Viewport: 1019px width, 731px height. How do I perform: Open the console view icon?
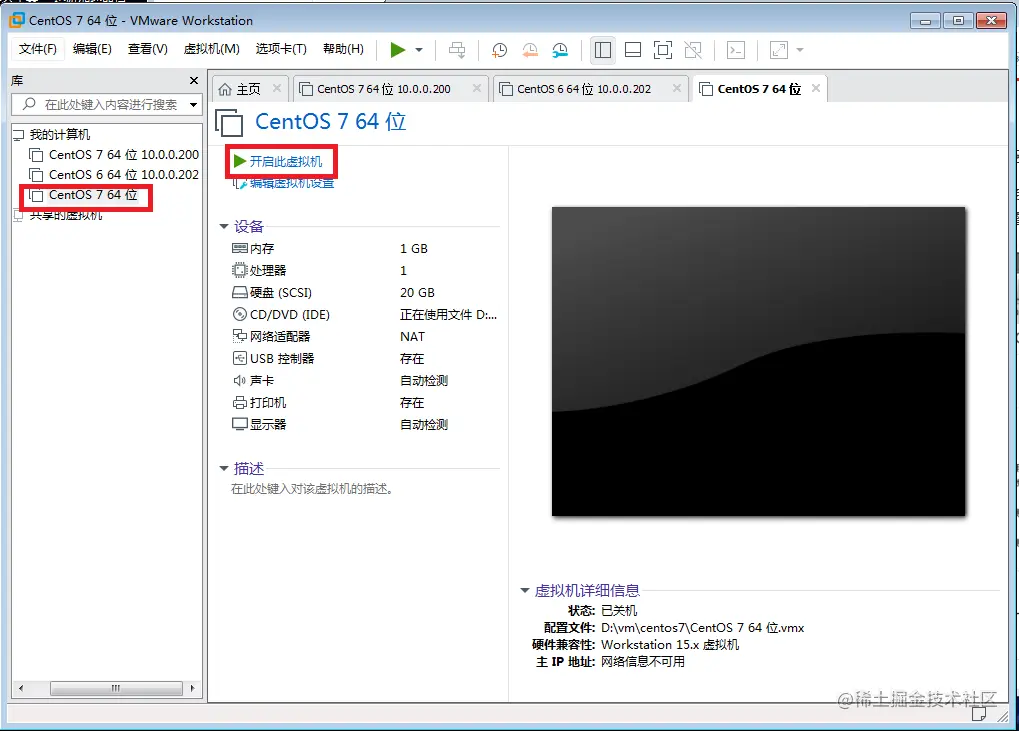pyautogui.click(x=736, y=50)
